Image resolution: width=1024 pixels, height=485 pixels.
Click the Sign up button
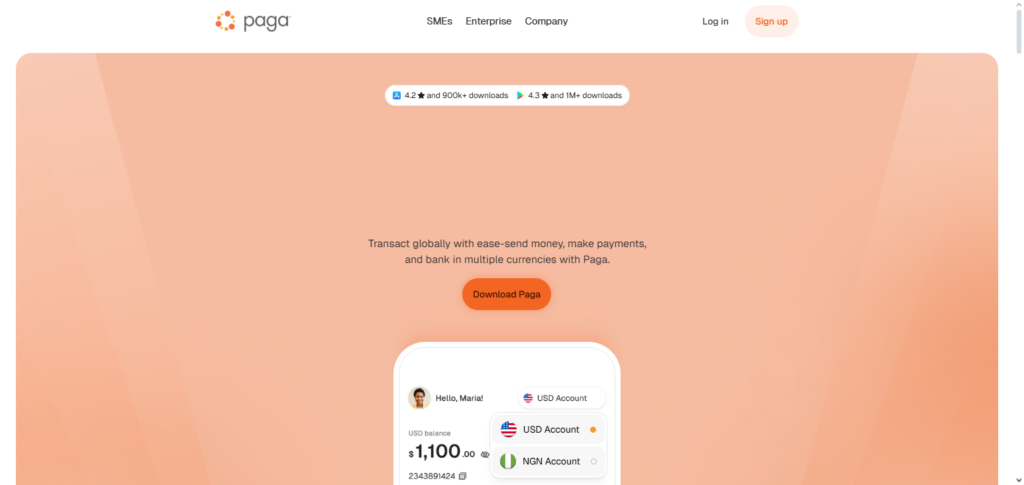coord(771,22)
